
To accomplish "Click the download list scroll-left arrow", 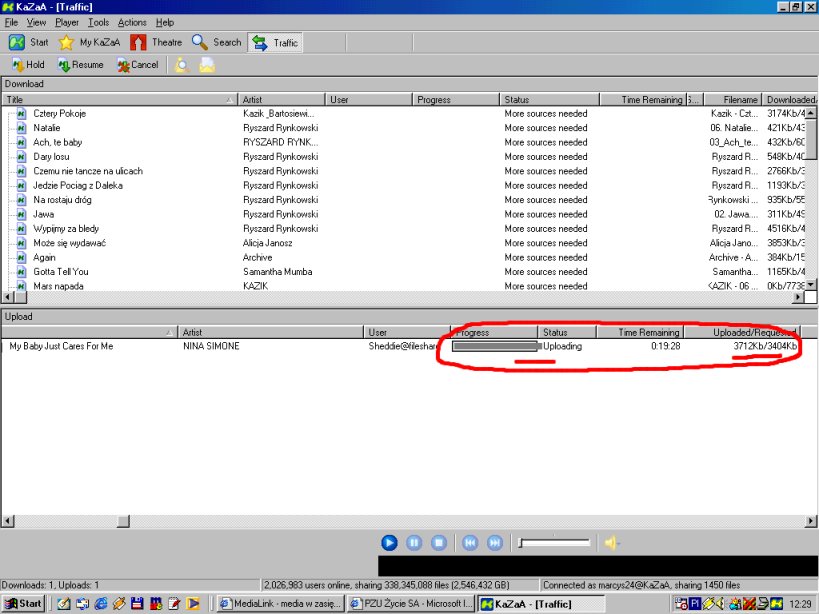I will [7, 297].
